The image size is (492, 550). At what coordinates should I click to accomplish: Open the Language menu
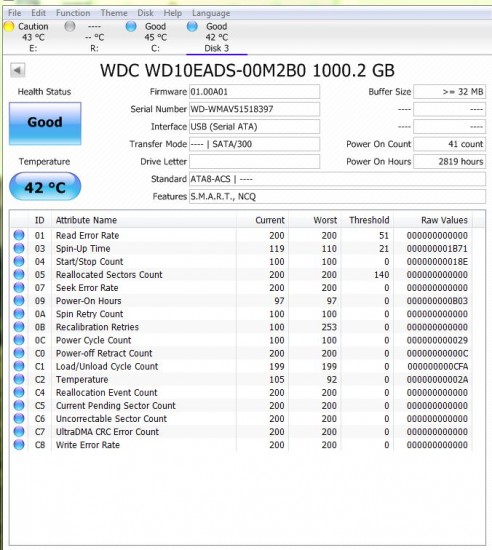(x=211, y=13)
